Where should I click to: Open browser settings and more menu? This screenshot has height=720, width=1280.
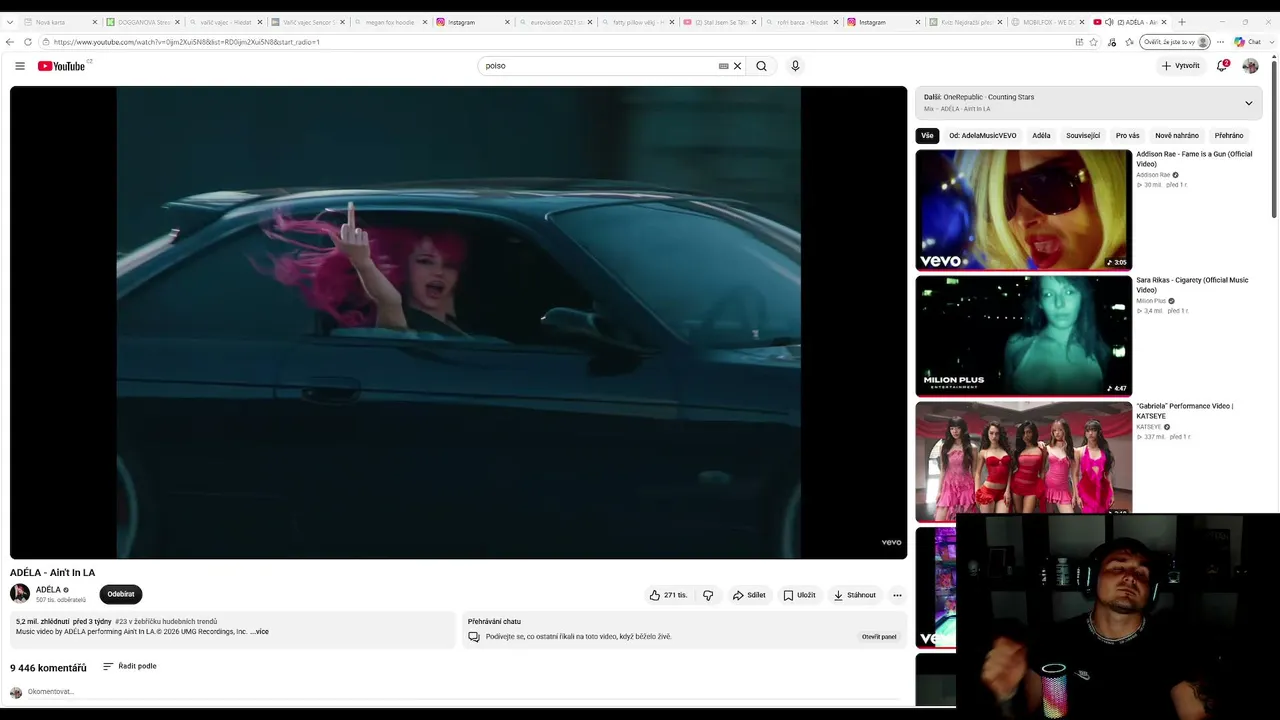(x=1220, y=42)
